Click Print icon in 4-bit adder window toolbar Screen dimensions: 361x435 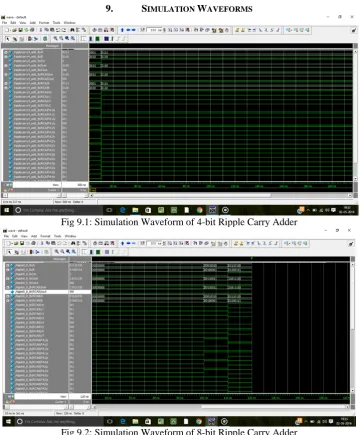coord(32,30)
